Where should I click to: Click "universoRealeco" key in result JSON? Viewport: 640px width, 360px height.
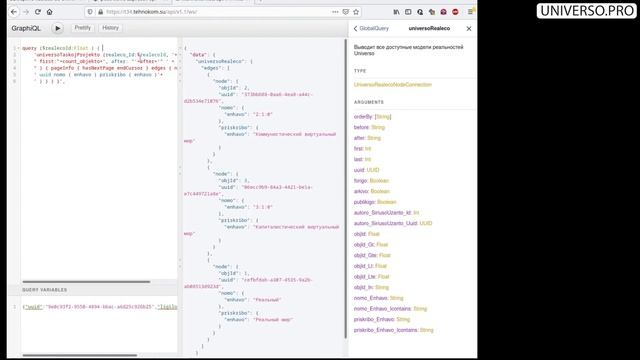(x=220, y=61)
